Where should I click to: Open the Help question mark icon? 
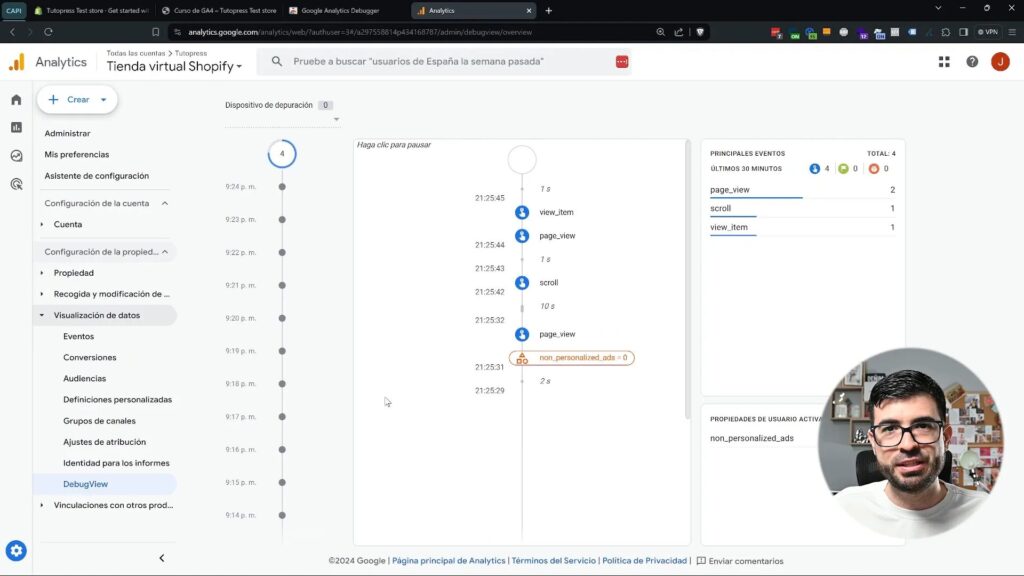tap(972, 61)
